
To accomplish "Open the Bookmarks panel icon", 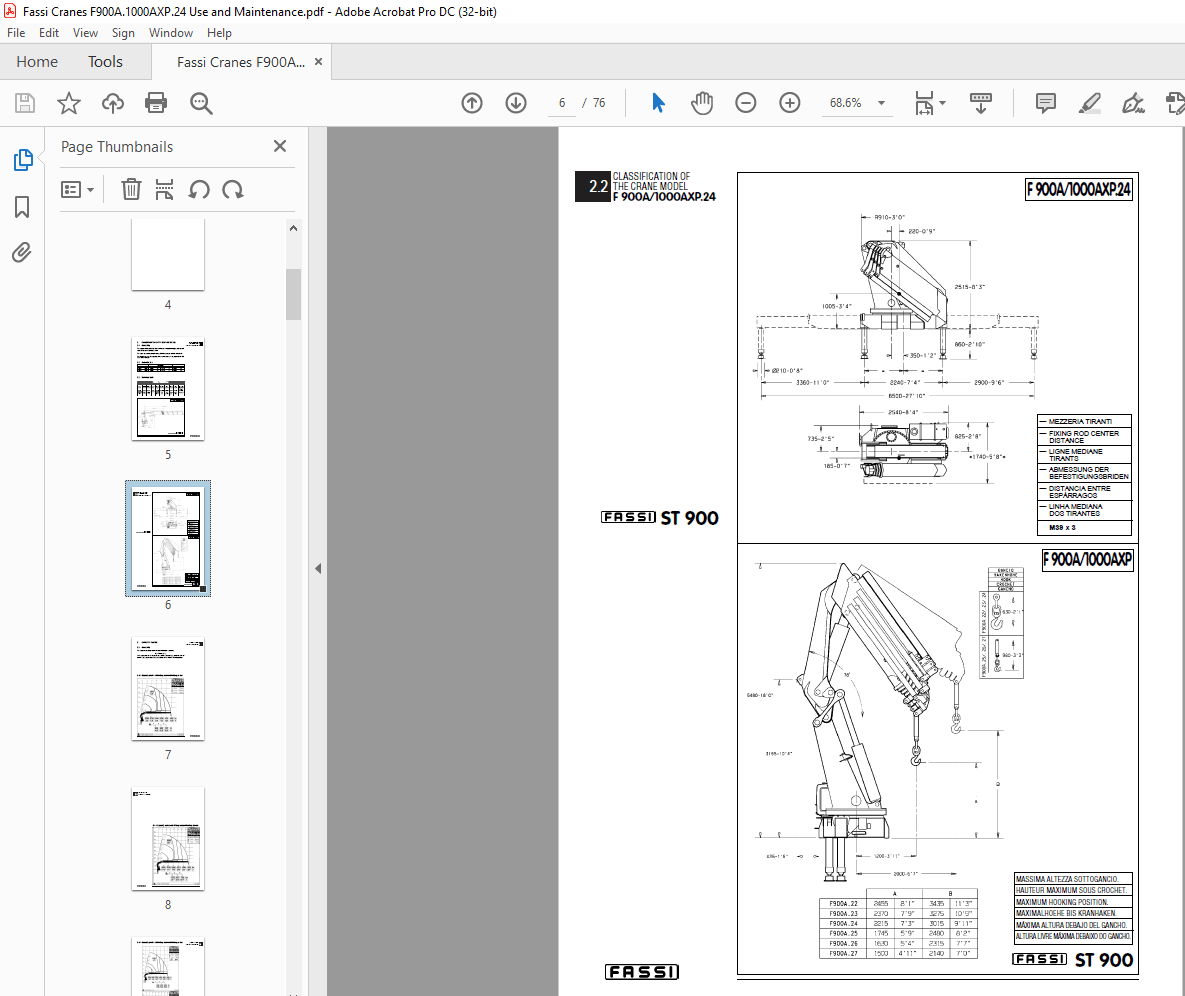I will pyautogui.click(x=21, y=206).
